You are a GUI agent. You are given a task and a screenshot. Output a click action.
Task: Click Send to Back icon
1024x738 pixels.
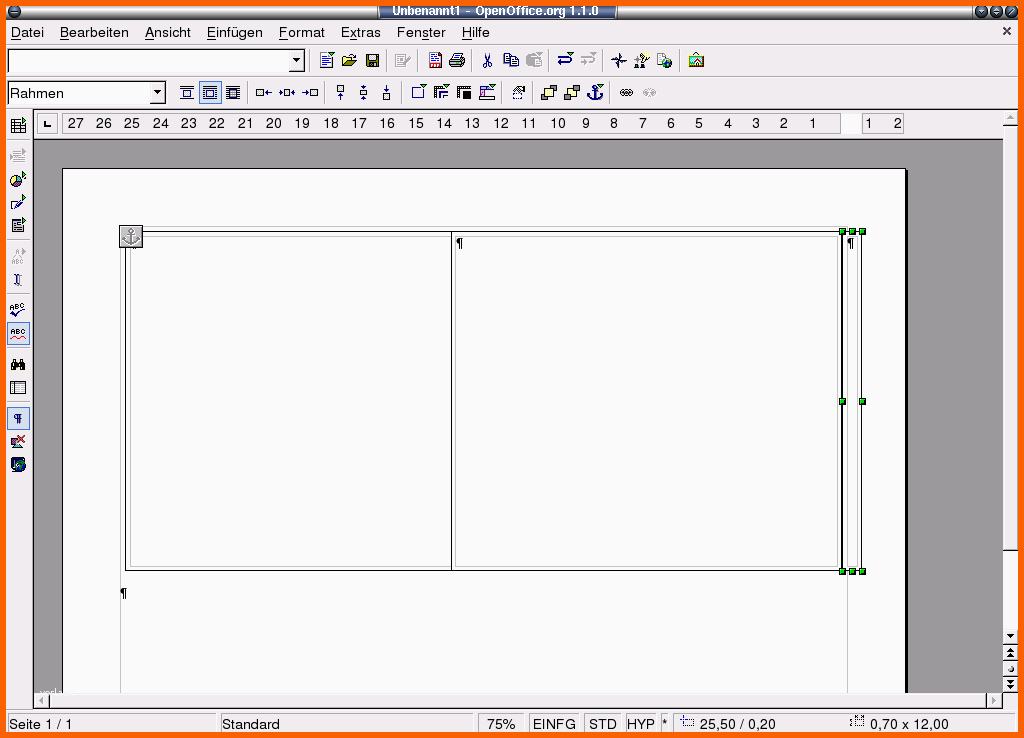[572, 93]
